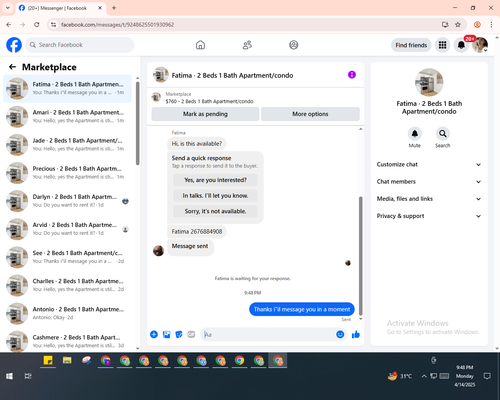This screenshot has width=500, height=400.
Task: Open Windows Start menu
Action: [9, 376]
